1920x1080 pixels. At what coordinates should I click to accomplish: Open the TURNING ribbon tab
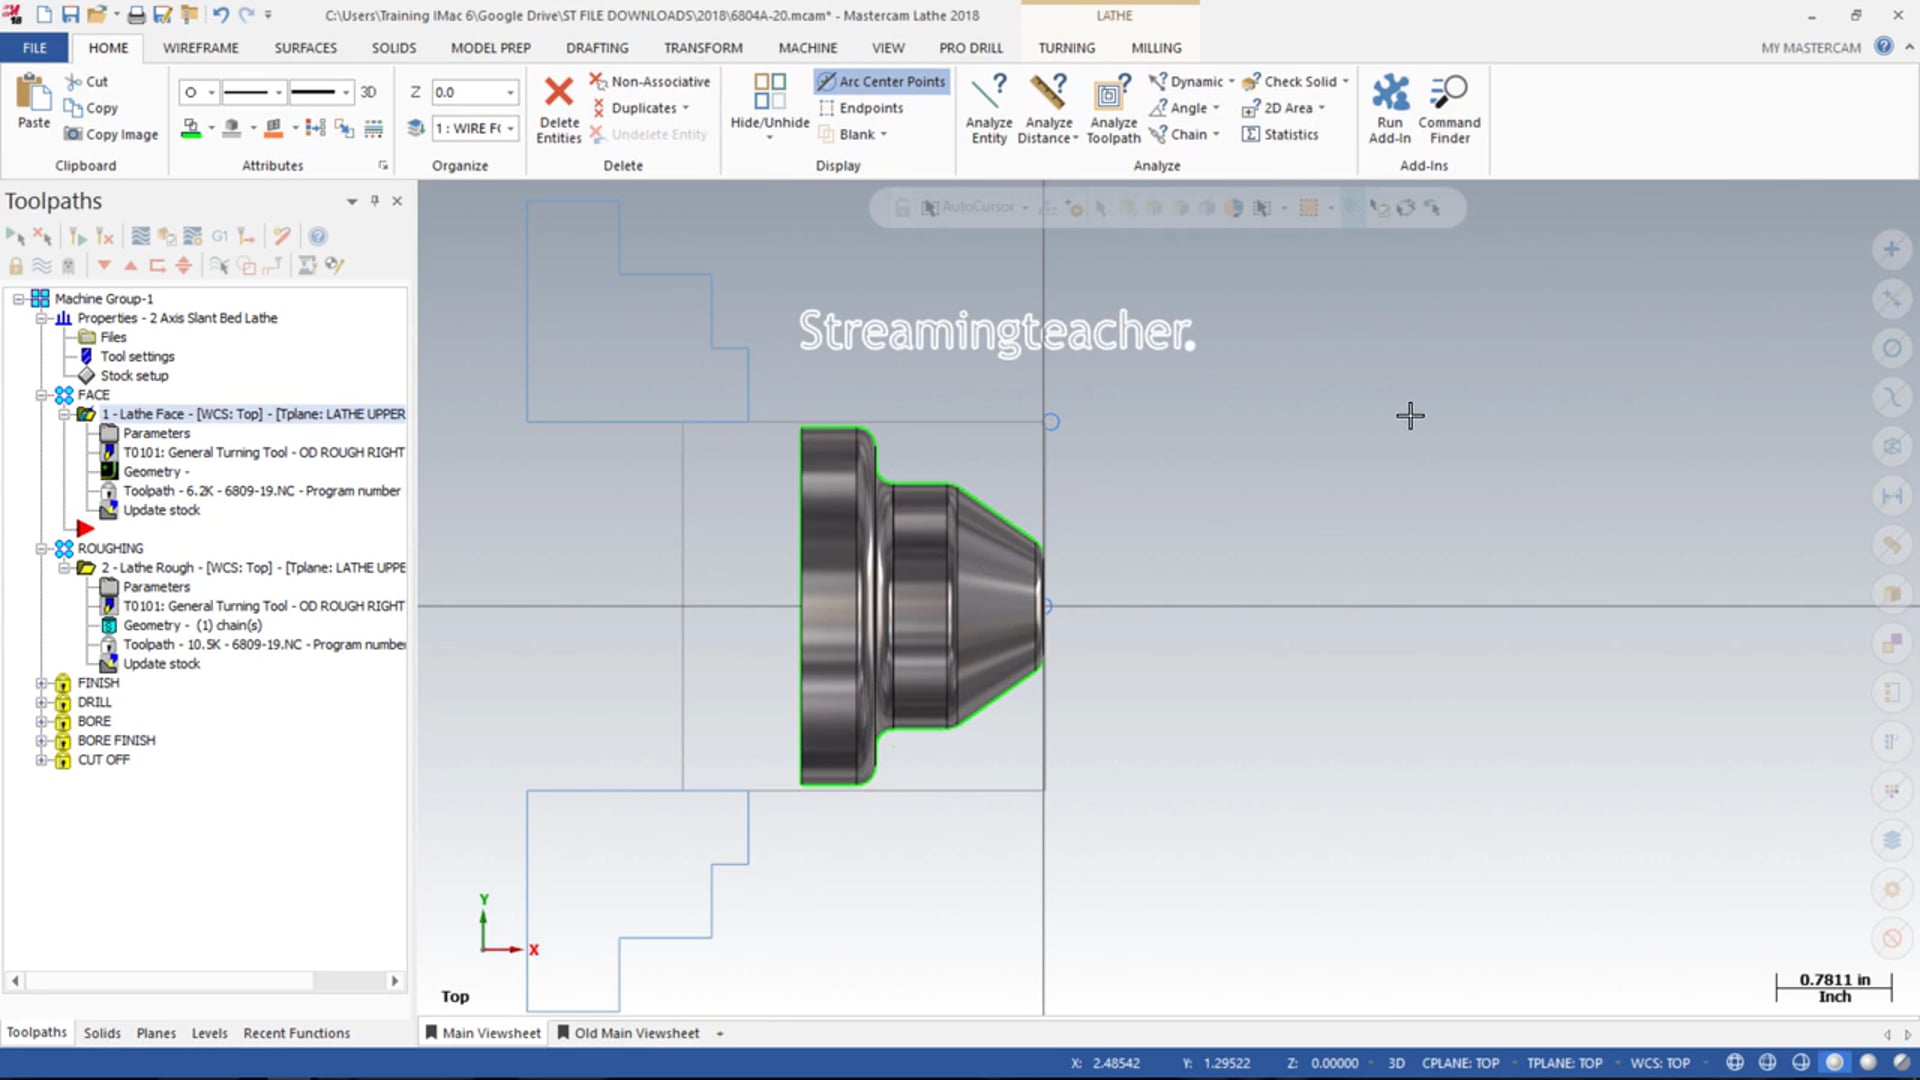click(x=1065, y=47)
